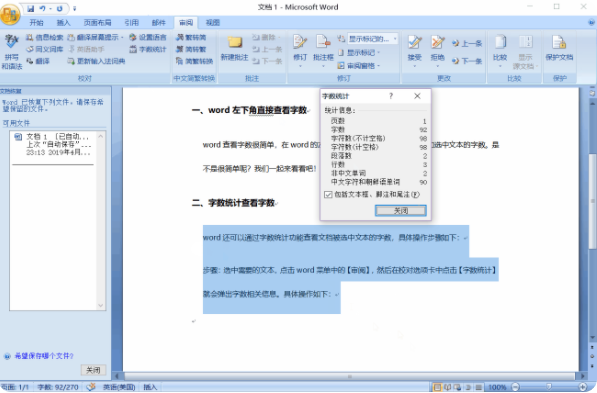Screen dimensions: 597x393
Task: Click 关闭 in the document recovery pane
Action: coord(93,370)
